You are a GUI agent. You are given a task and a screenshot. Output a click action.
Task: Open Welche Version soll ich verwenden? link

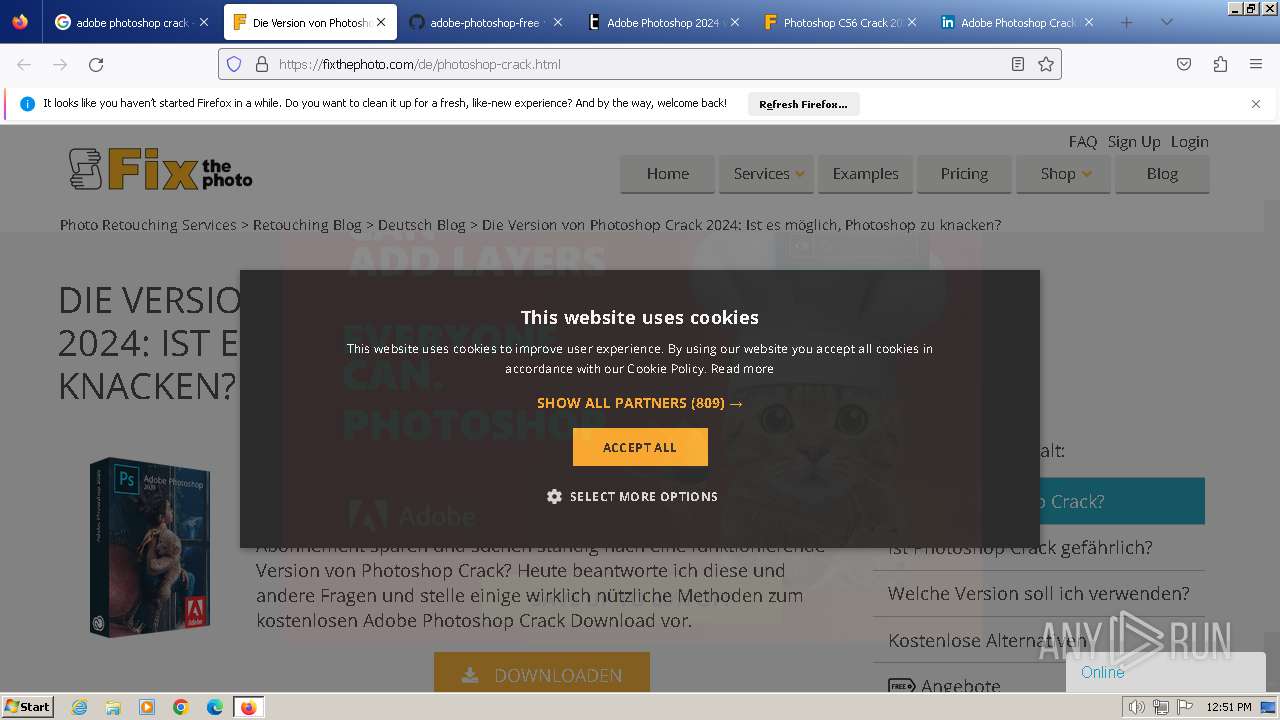[x=1039, y=594]
